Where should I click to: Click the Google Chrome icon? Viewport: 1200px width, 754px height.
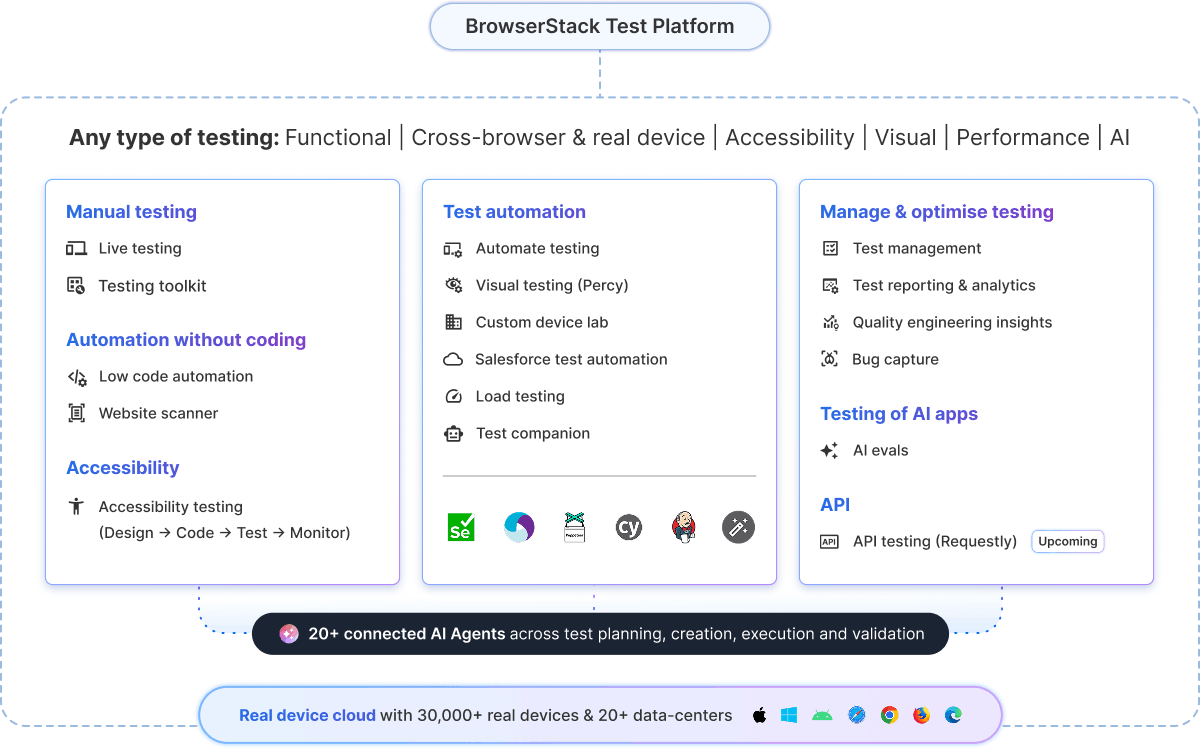click(888, 715)
